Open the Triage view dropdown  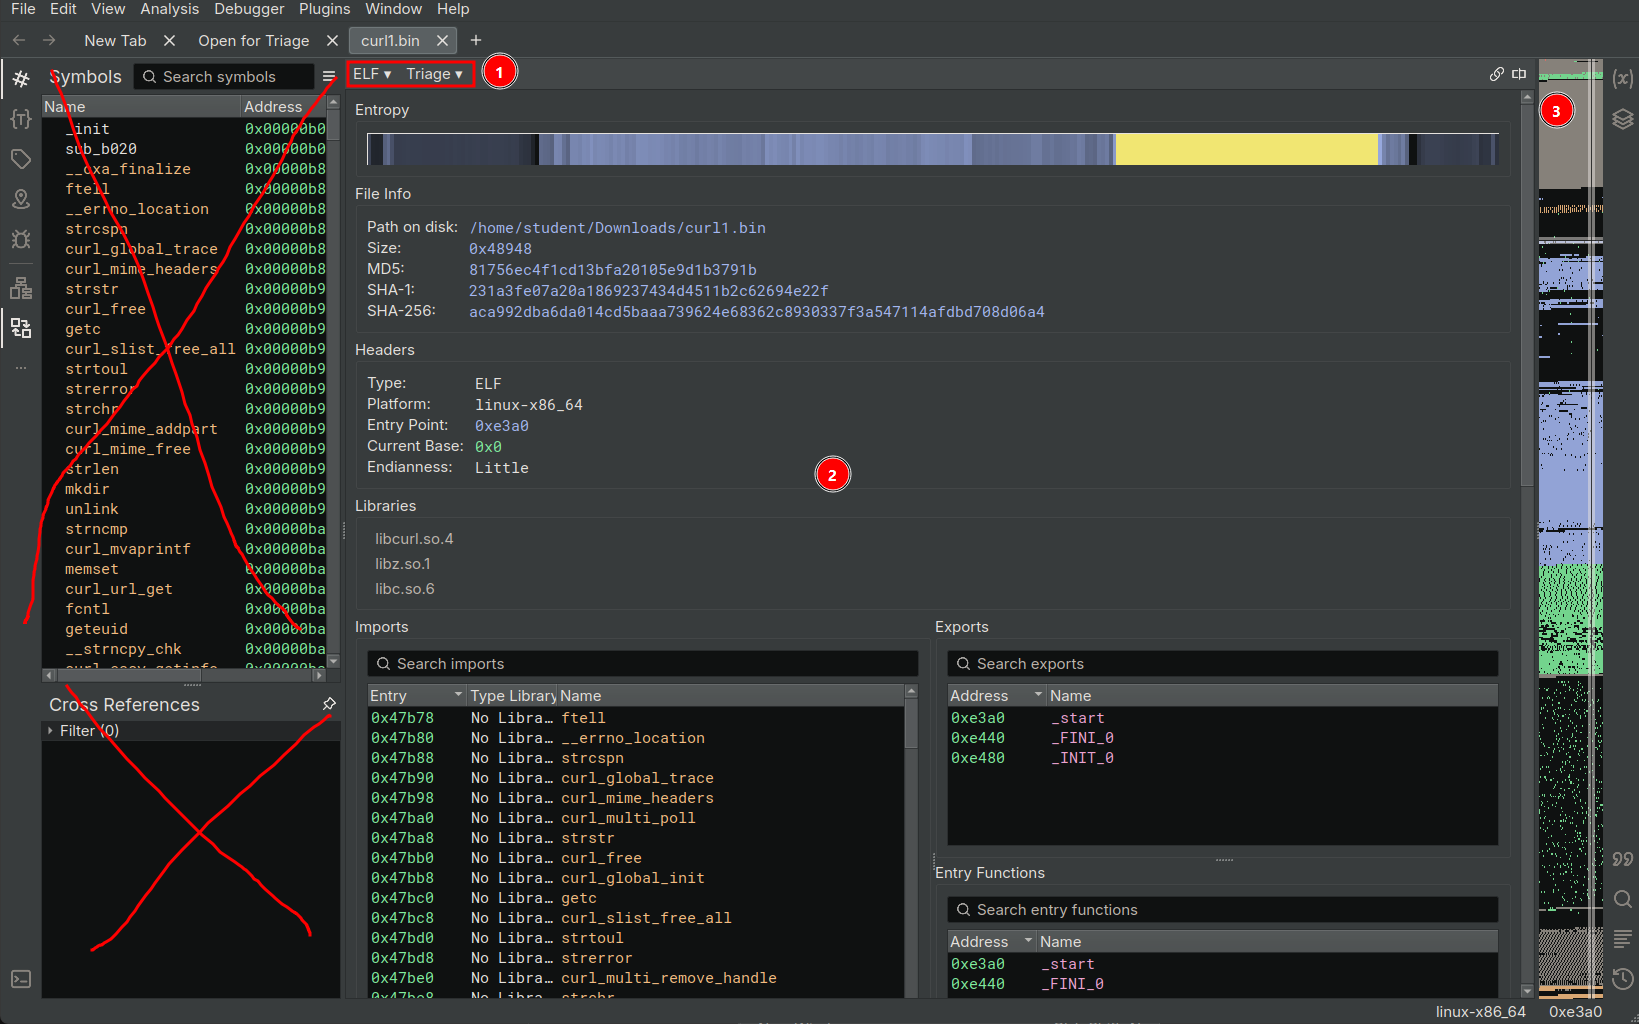click(434, 74)
